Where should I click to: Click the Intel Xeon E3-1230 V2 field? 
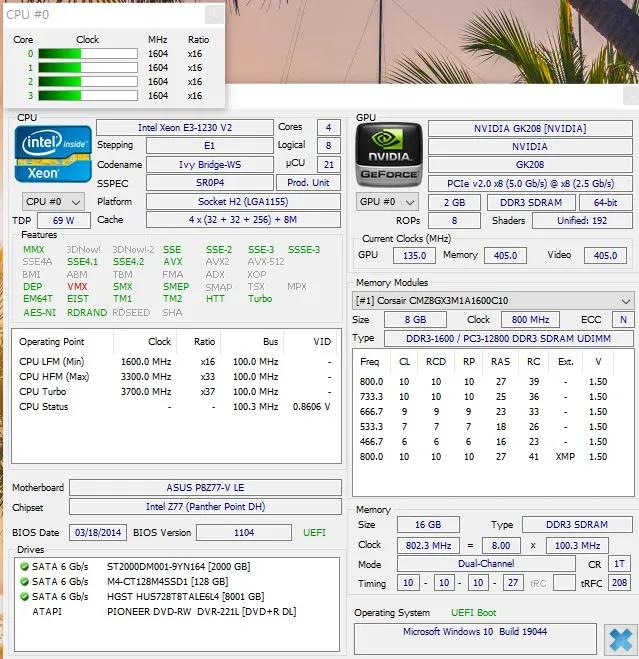(x=185, y=128)
